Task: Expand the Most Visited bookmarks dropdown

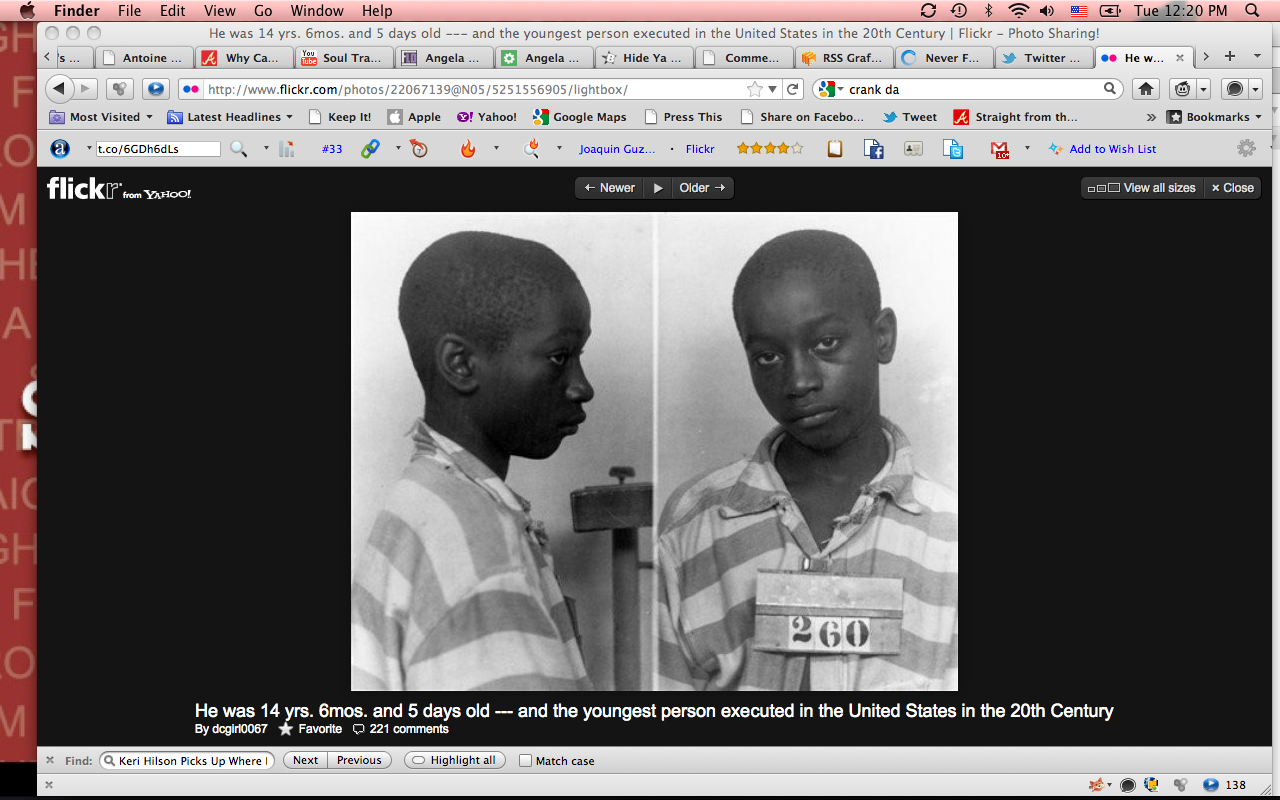Action: 102,117
